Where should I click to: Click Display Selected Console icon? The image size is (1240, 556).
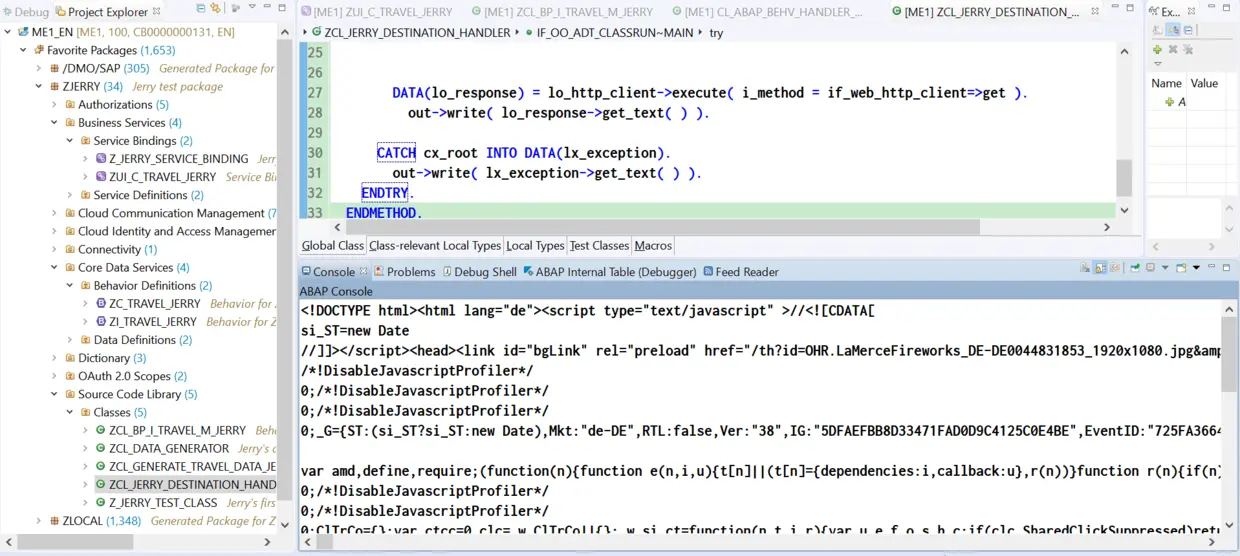point(1151,268)
